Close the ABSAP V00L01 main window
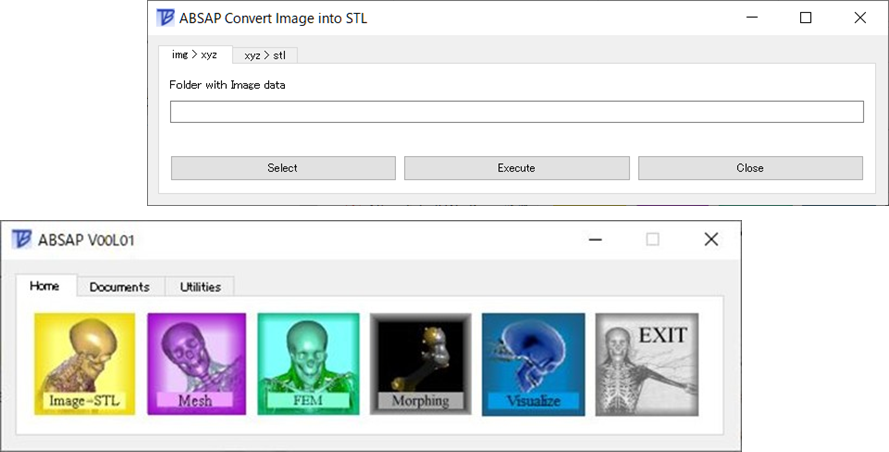 tap(712, 239)
